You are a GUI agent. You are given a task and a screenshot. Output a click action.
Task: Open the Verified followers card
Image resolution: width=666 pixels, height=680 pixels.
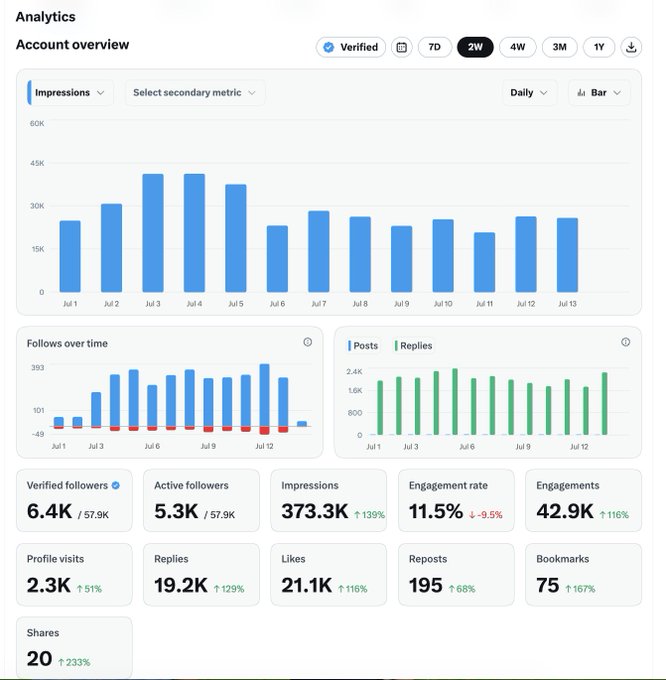[x=74, y=500]
